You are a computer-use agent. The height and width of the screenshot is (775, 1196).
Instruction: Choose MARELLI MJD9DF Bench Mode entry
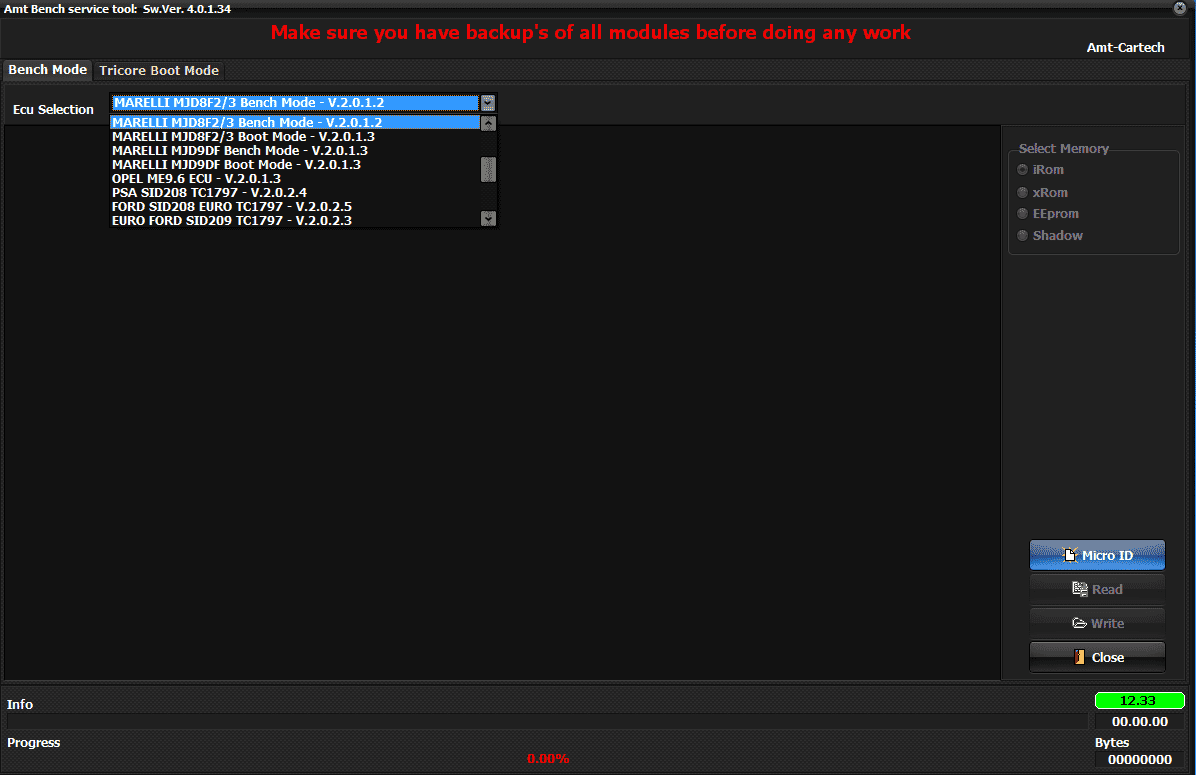(x=239, y=150)
